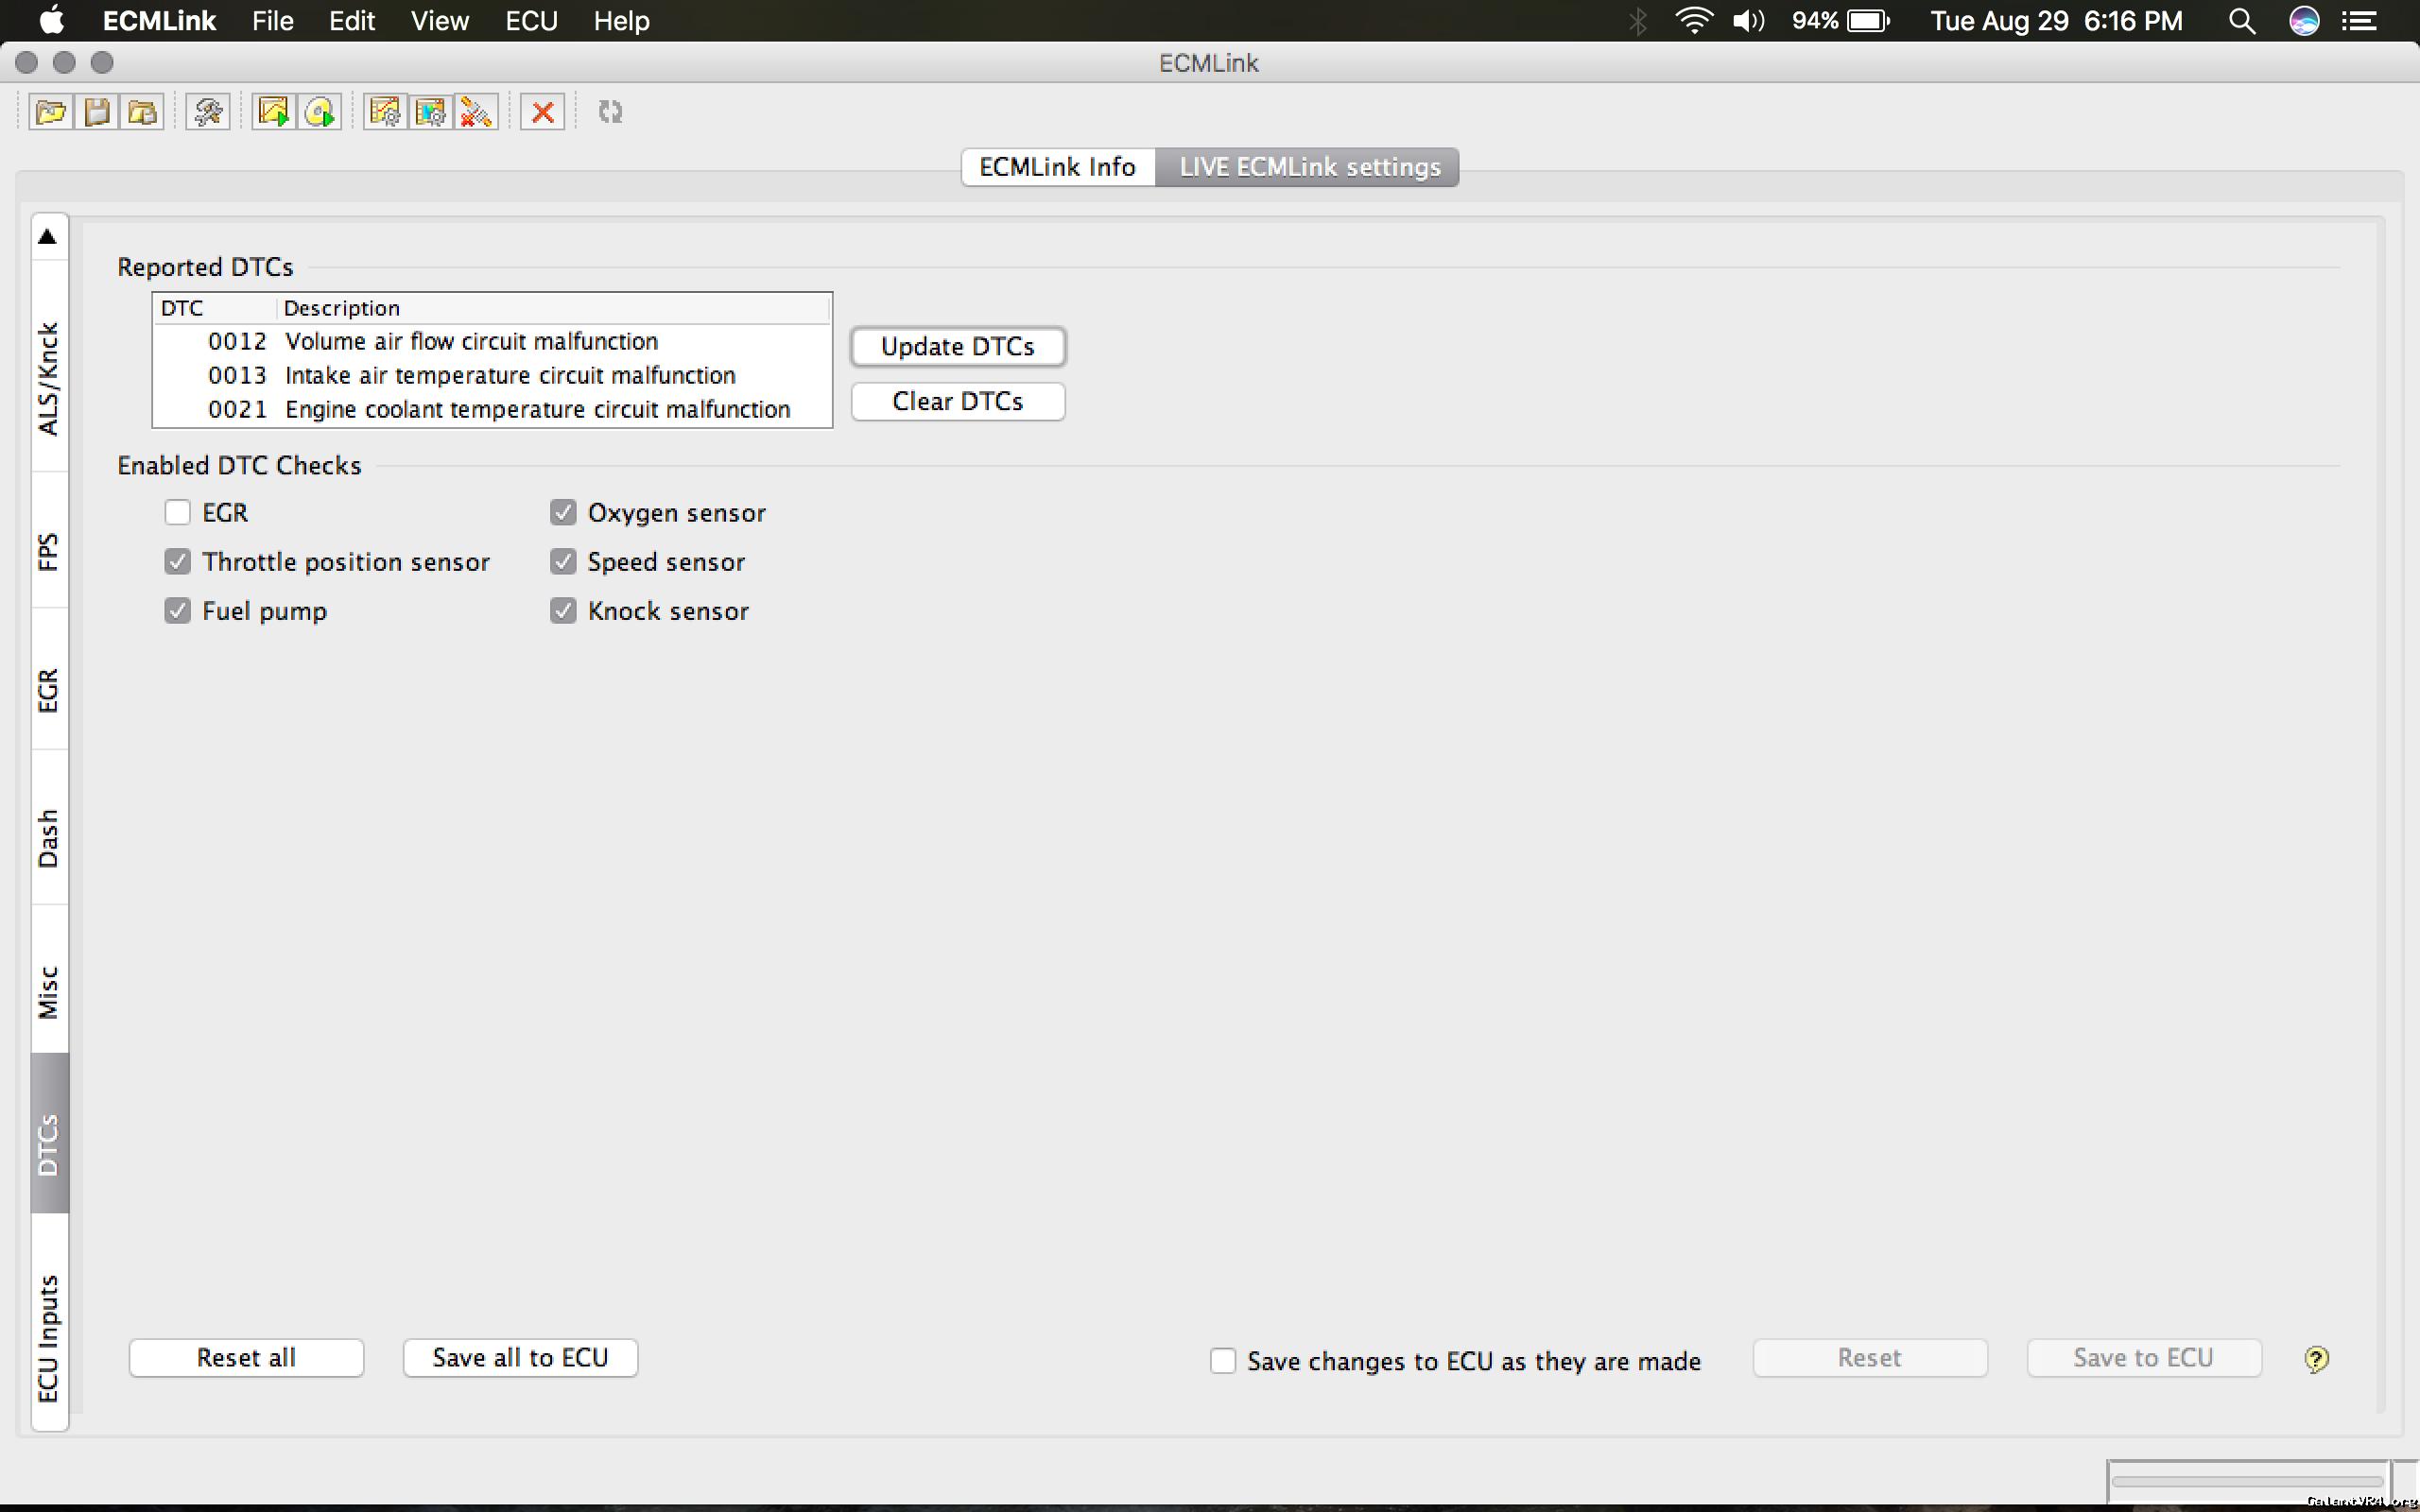Click the red X toolbar icon
2420x1512 pixels.
pyautogui.click(x=543, y=112)
